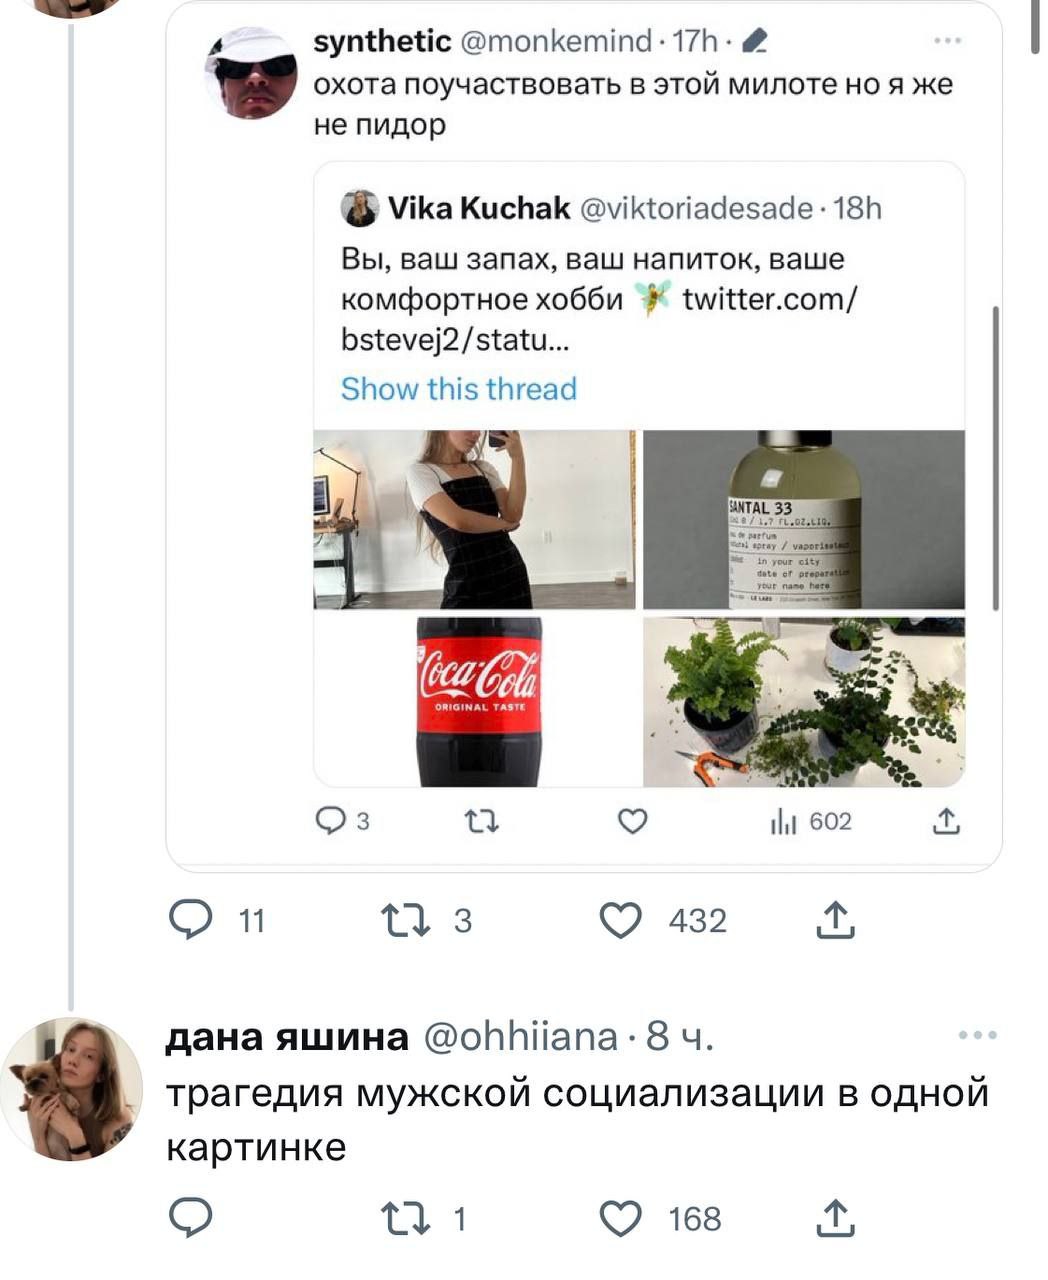The height and width of the screenshot is (1280, 1048).
Task: Share дана яшина's reply
Action: pyautogui.click(x=835, y=1219)
